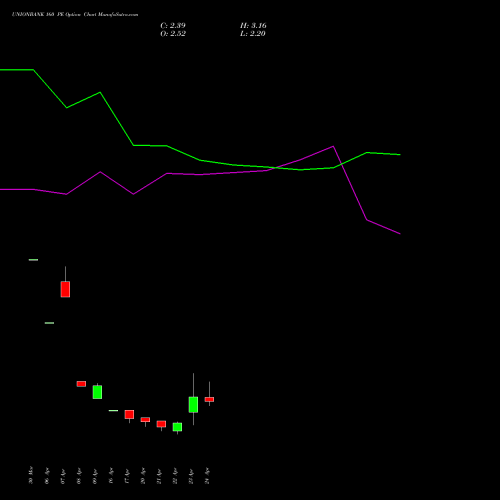Click the 17 Apr date axis label
500x500 pixels.
click(x=127, y=476)
